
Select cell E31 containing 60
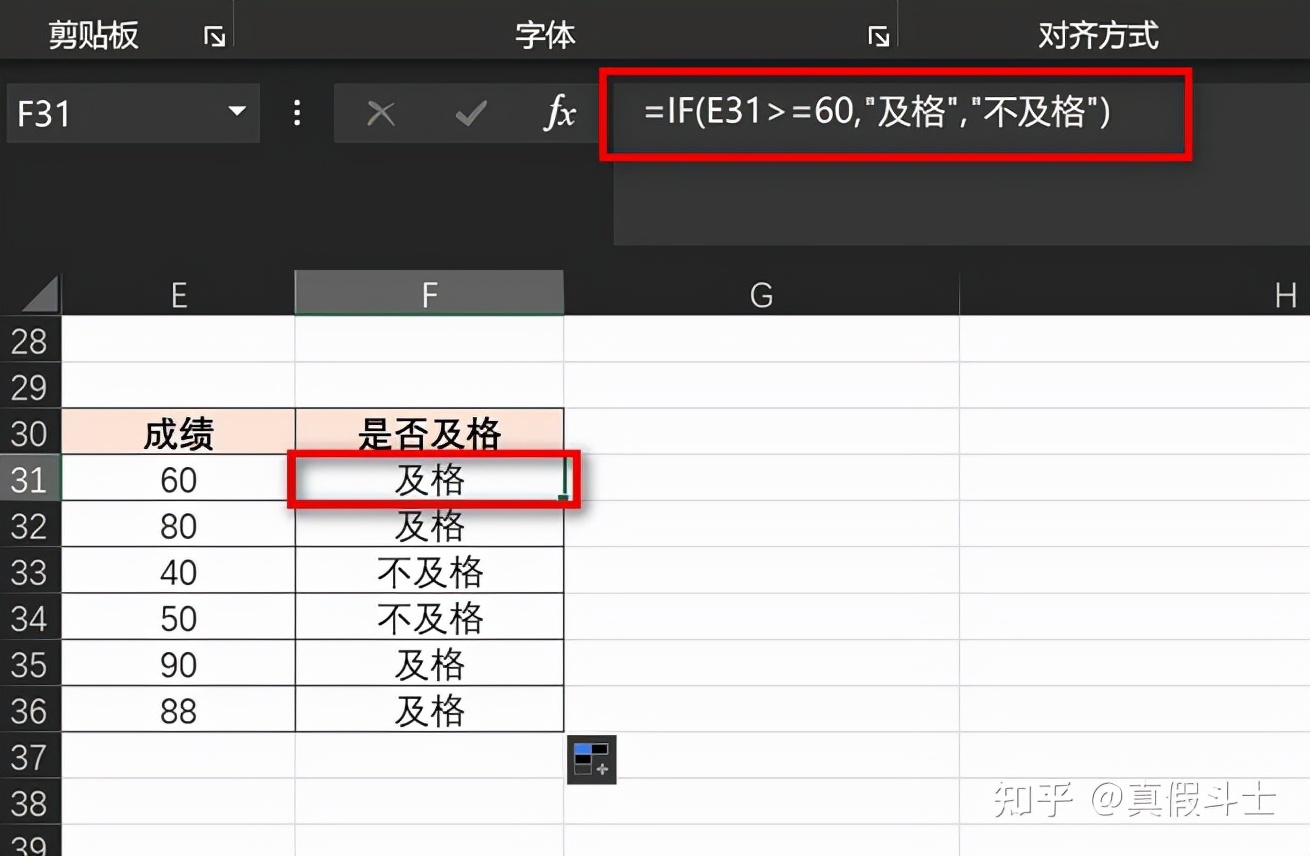[177, 479]
